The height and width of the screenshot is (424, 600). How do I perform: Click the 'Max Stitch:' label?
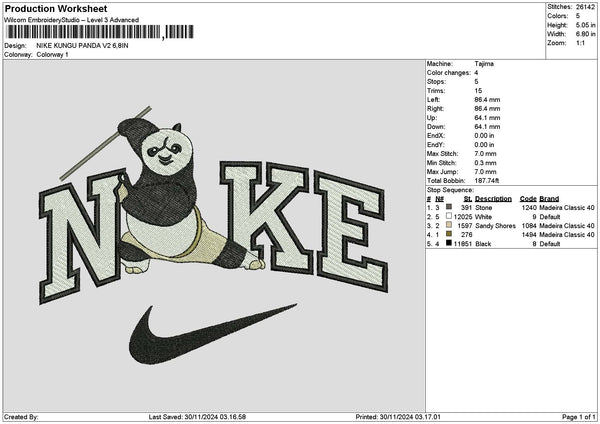point(442,154)
